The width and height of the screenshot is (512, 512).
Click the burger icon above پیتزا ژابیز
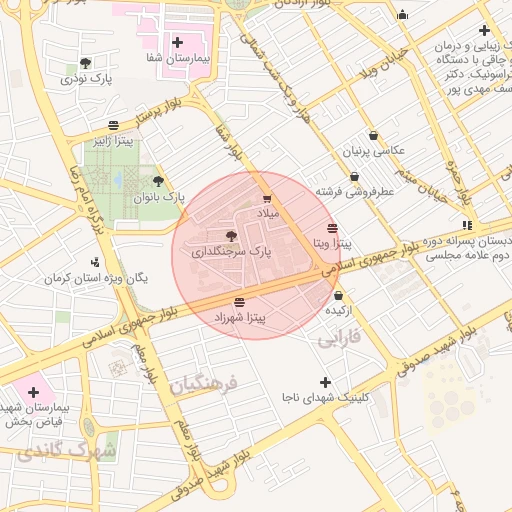click(114, 126)
